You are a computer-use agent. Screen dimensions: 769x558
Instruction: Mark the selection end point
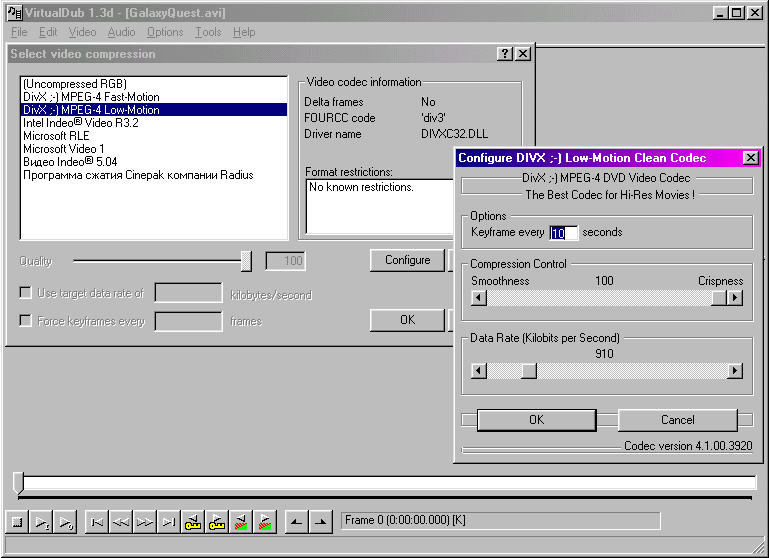[320, 522]
